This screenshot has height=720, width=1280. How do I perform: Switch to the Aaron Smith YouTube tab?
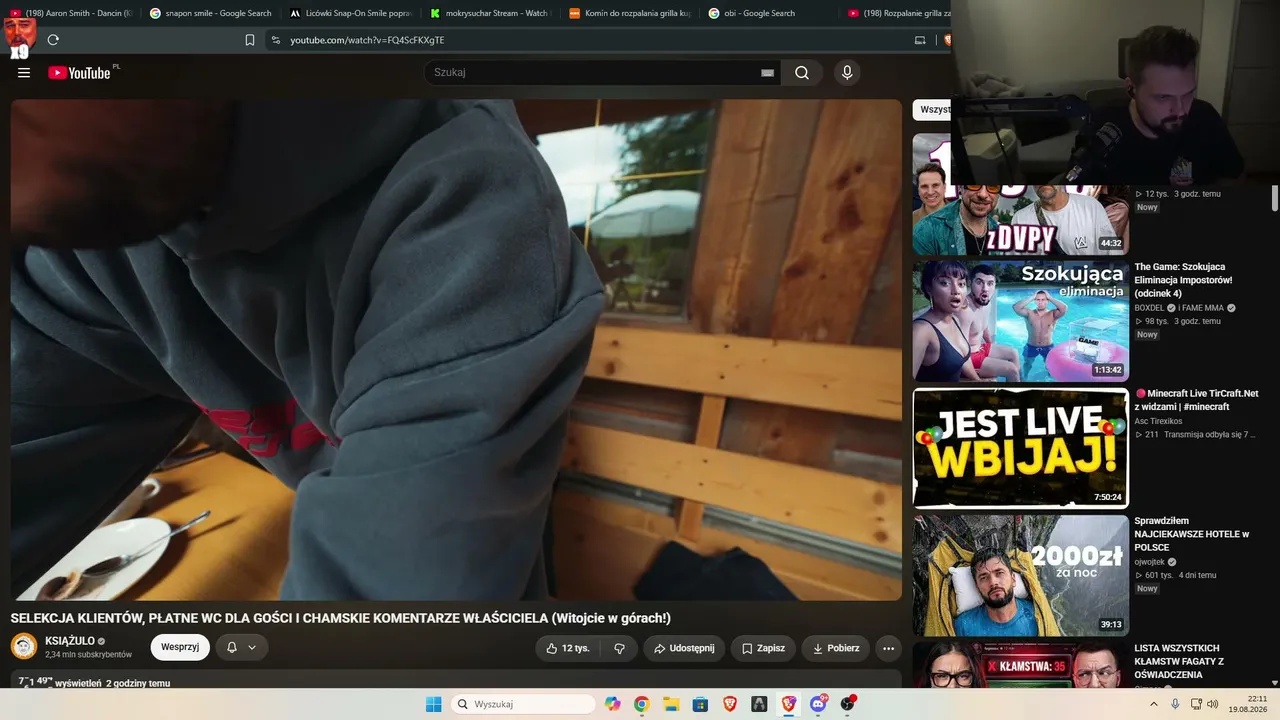(70, 13)
